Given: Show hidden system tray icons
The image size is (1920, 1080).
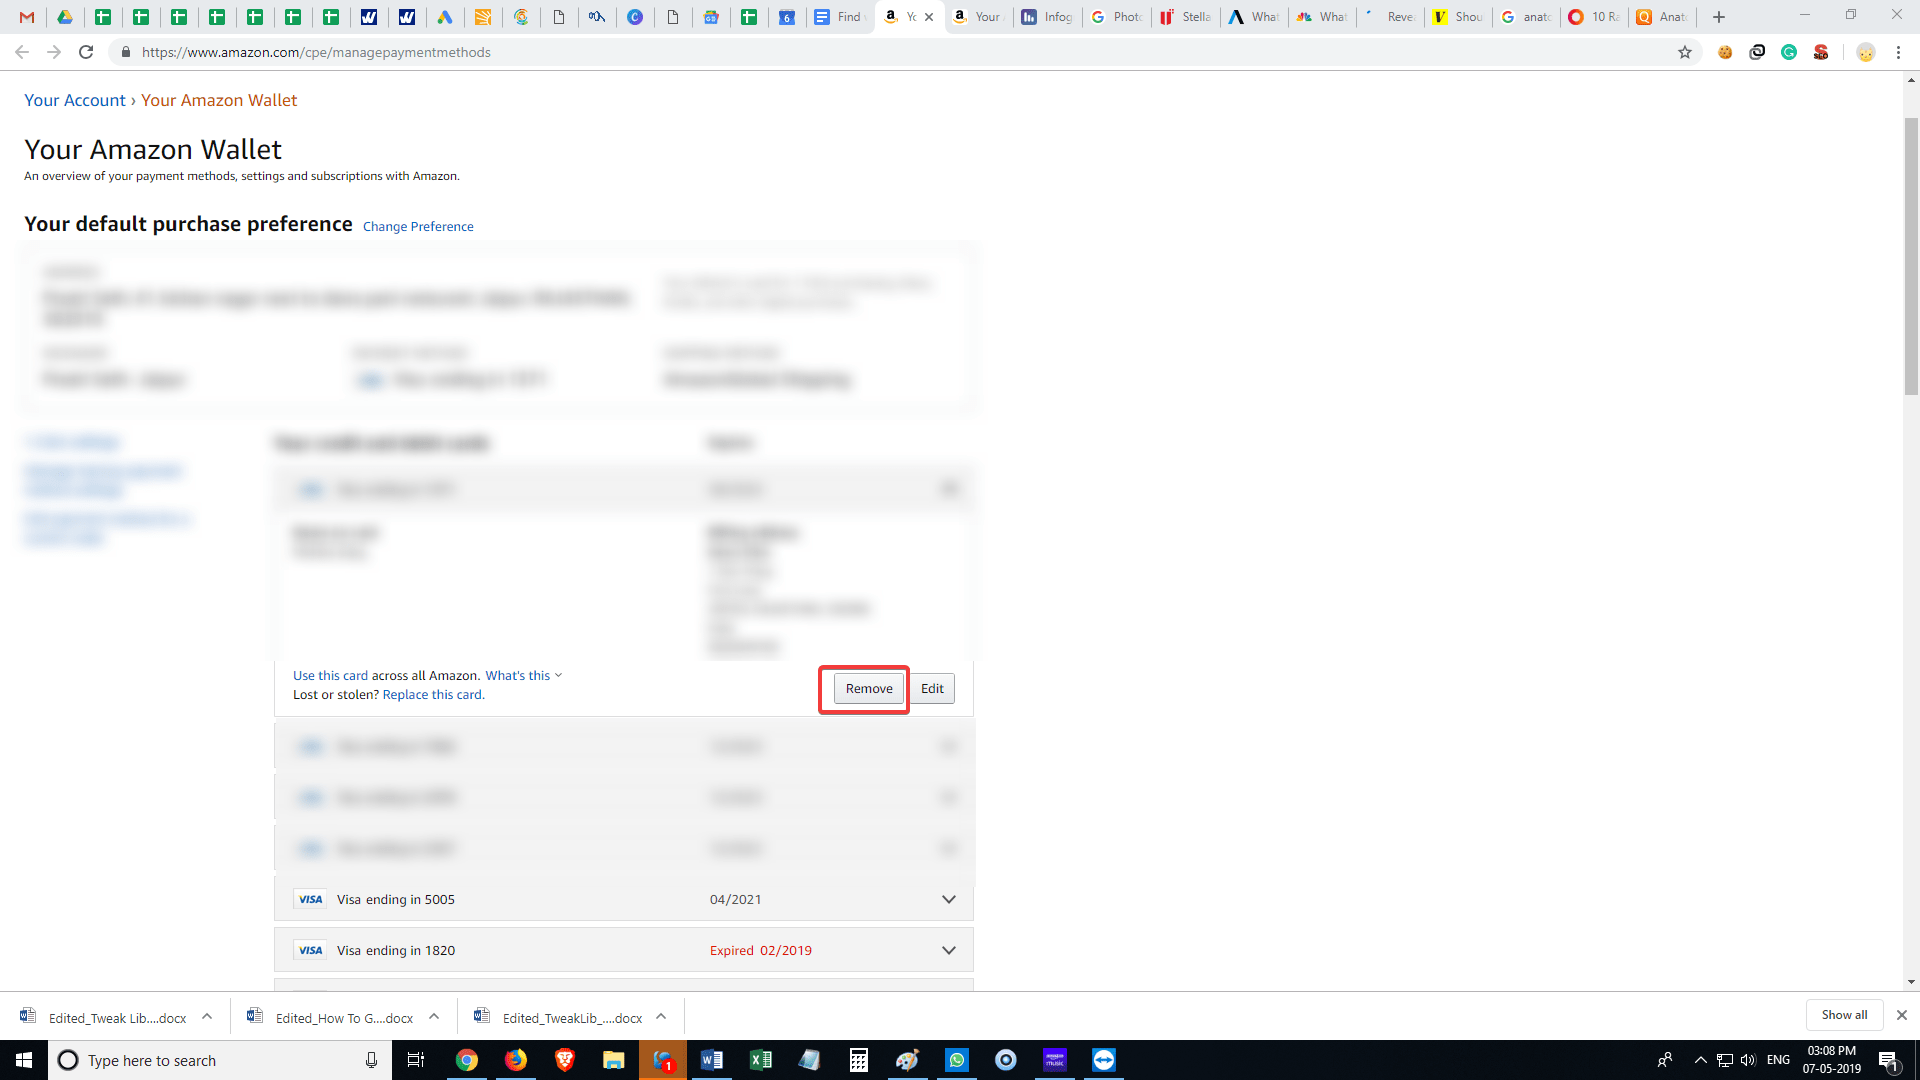Looking at the screenshot, I should point(1701,1060).
